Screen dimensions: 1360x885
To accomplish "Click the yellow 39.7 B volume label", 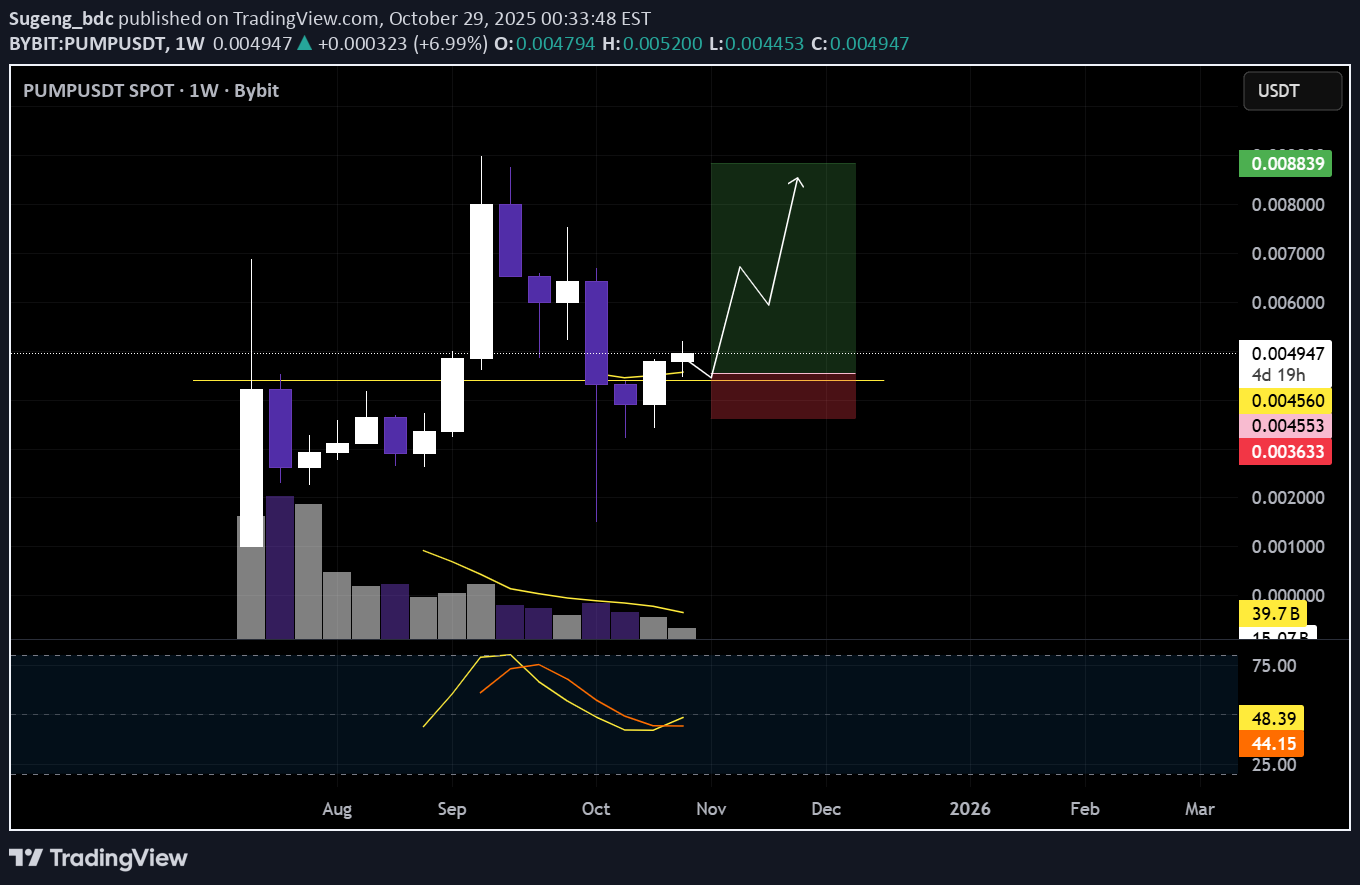I will coord(1270,612).
